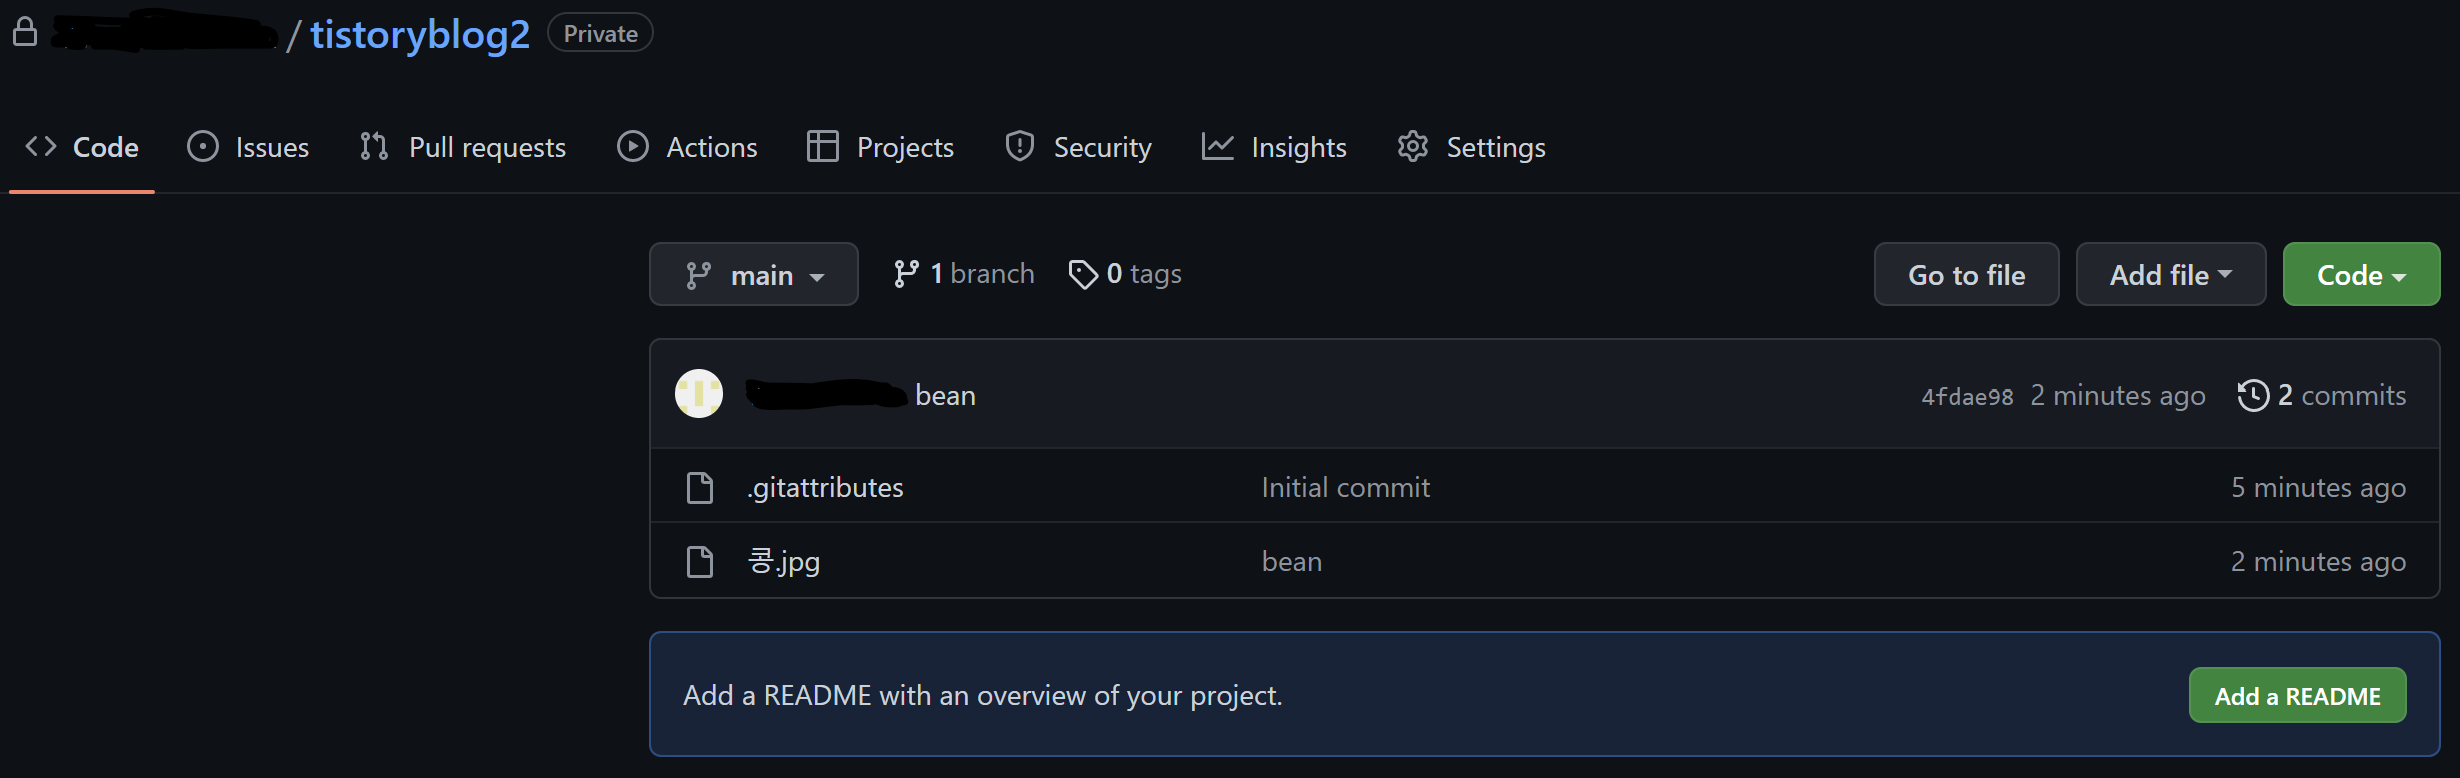Open the 'bean' commit link in 콩.jpg row
This screenshot has height=778, width=2460.
click(1292, 562)
